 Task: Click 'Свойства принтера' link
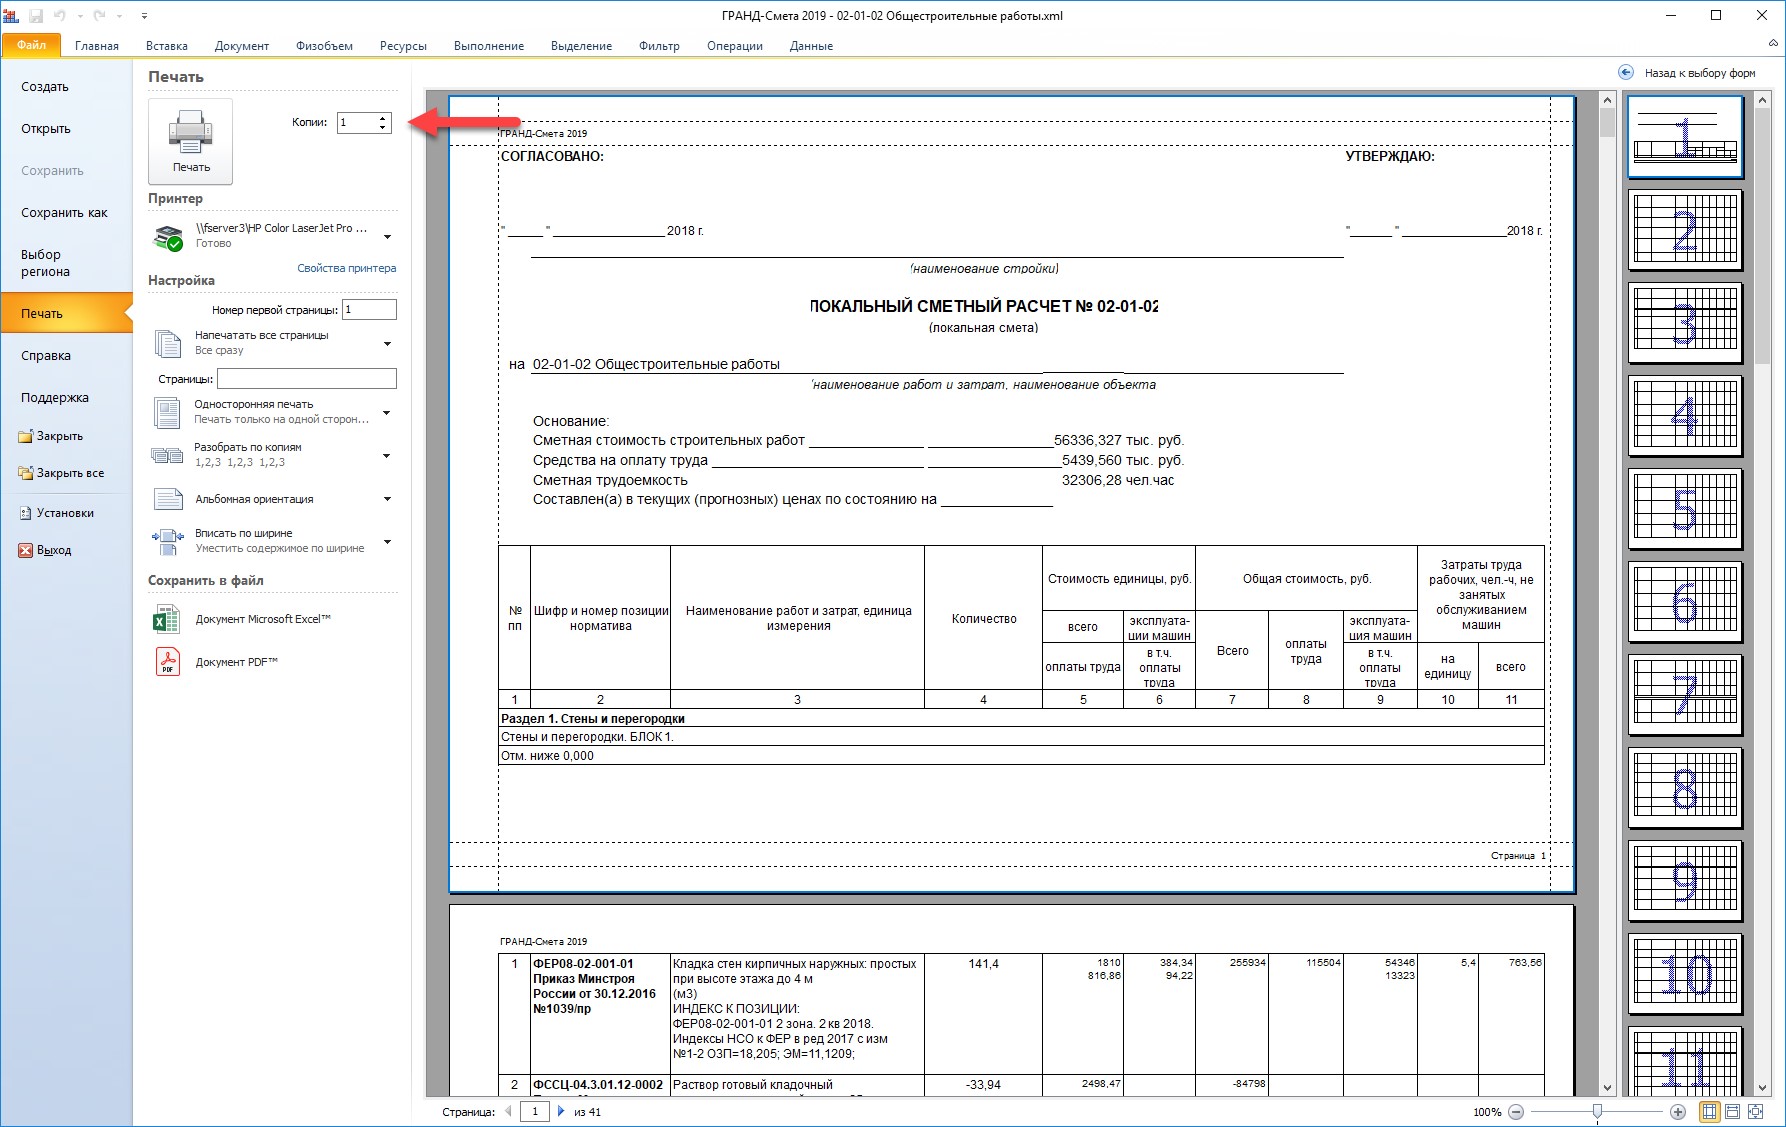click(346, 268)
